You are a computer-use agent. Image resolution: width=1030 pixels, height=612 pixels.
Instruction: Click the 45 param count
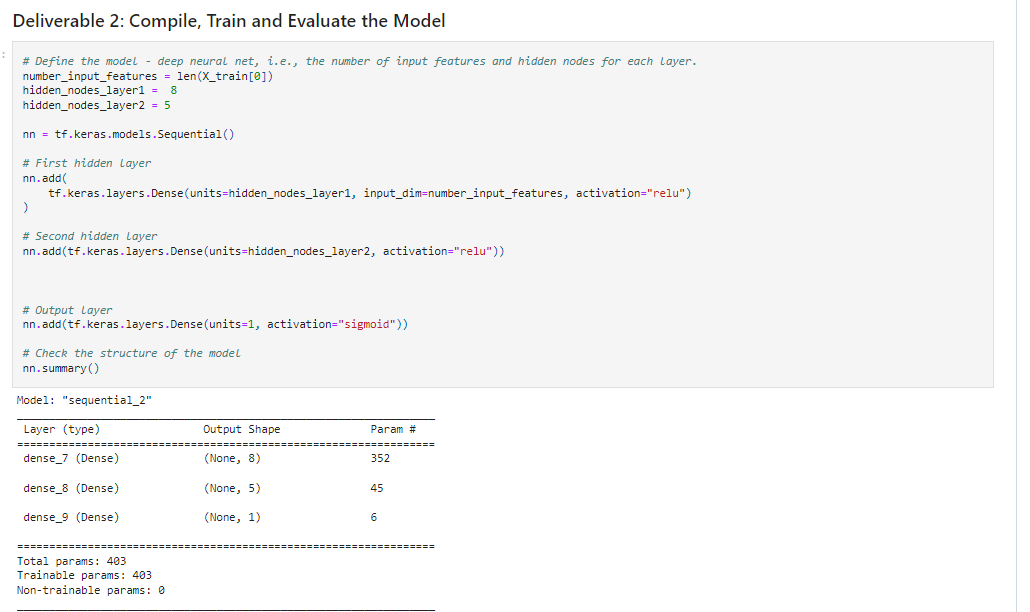[x=377, y=489]
